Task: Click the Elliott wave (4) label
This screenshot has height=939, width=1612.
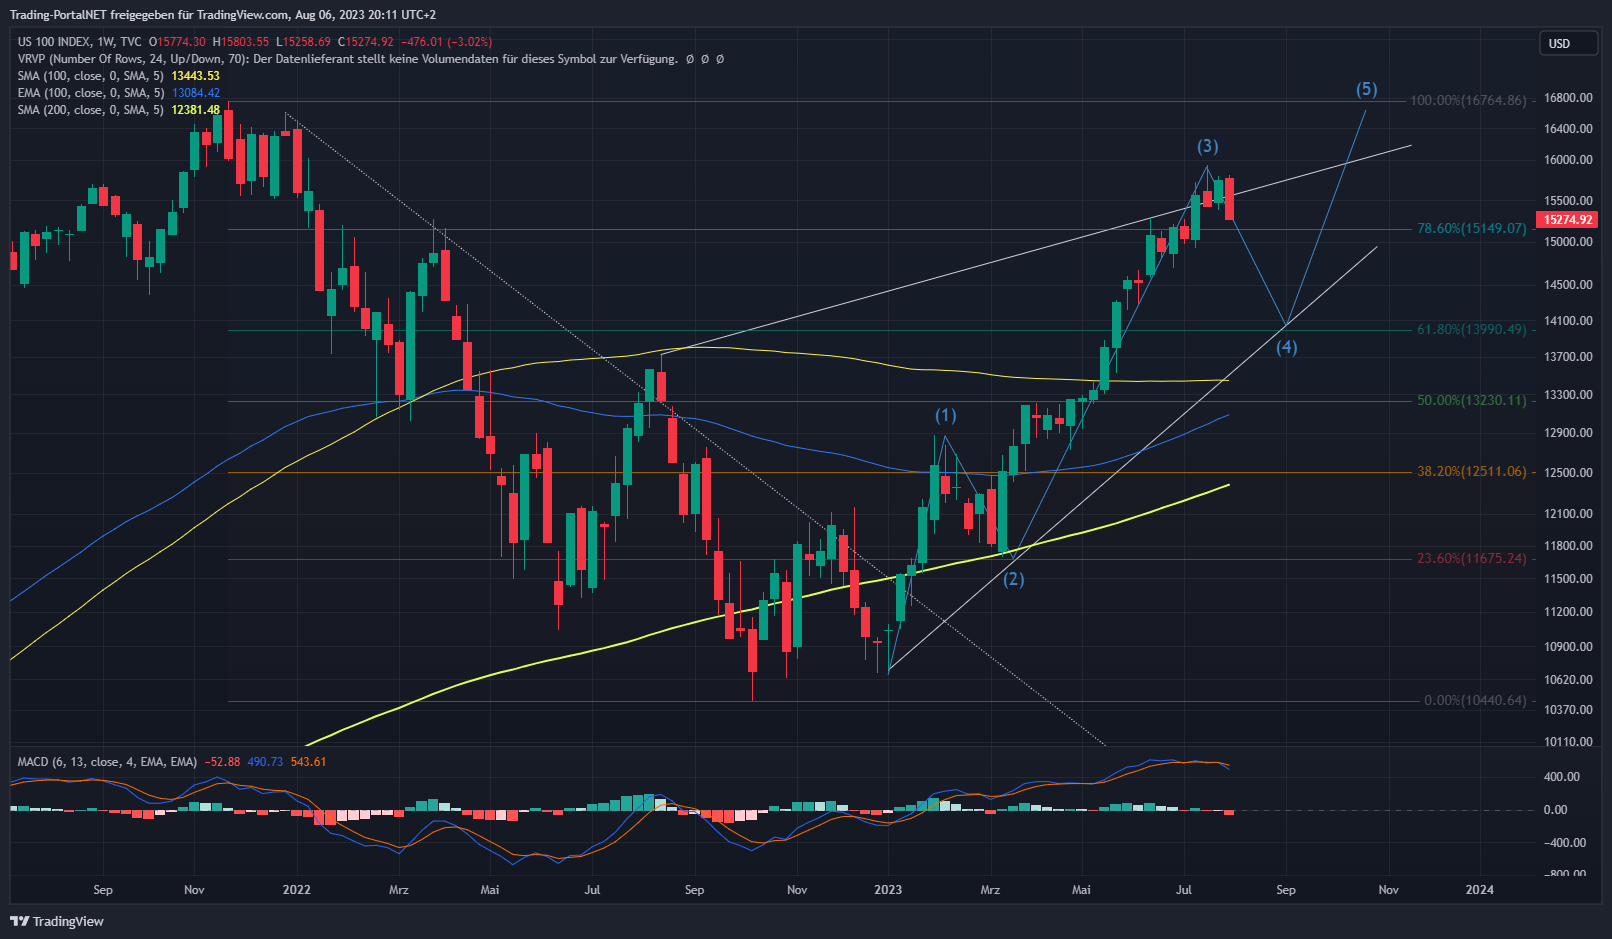Action: [1286, 347]
